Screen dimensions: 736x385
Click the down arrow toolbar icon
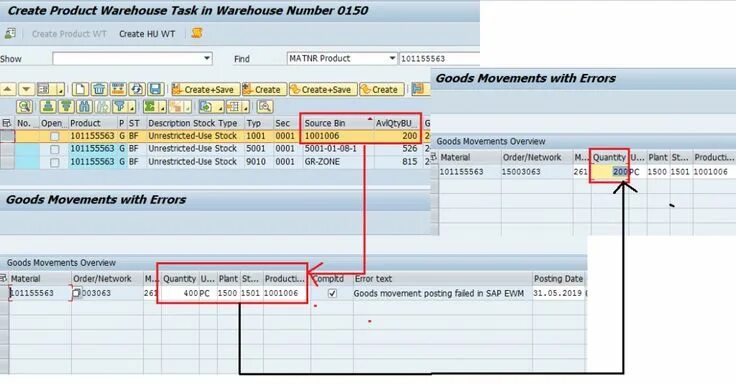[x=26, y=89]
